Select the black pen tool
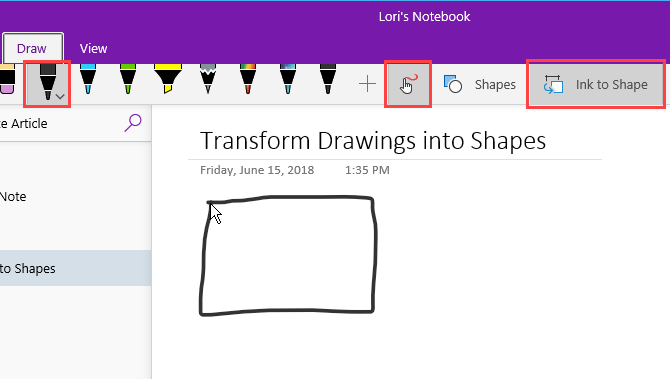670x379 pixels. tap(47, 82)
